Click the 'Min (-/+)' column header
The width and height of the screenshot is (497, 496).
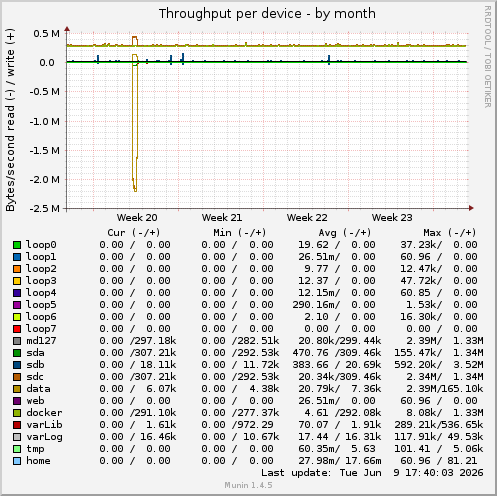(x=240, y=233)
